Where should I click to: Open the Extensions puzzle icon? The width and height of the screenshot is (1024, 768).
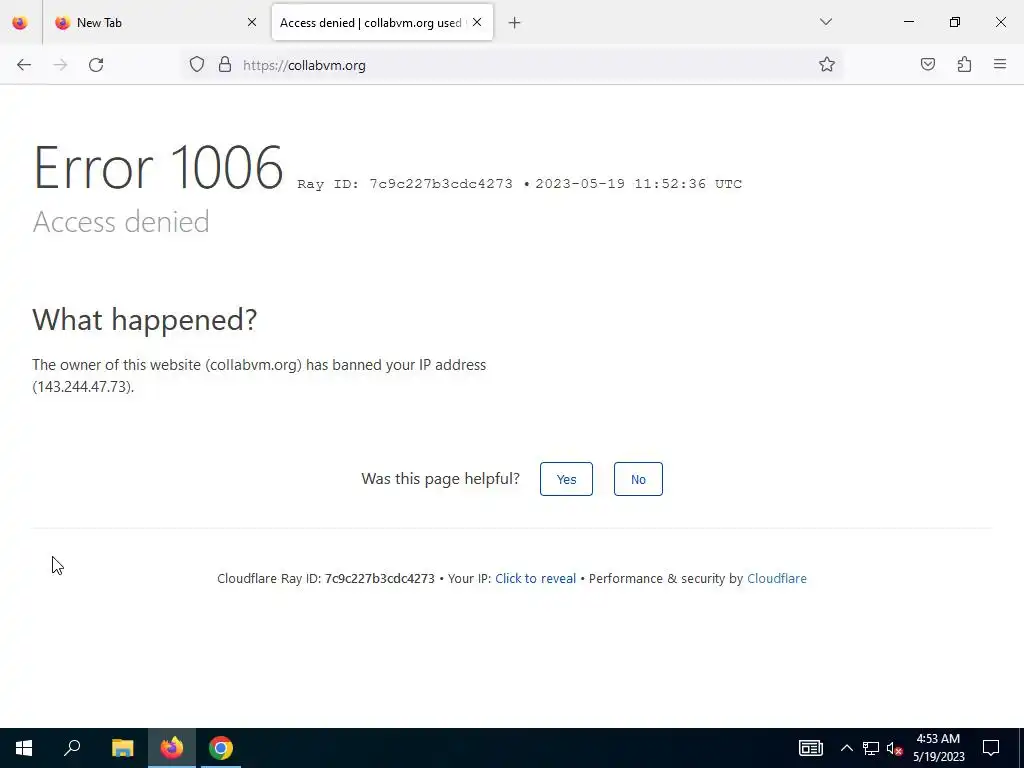964,65
